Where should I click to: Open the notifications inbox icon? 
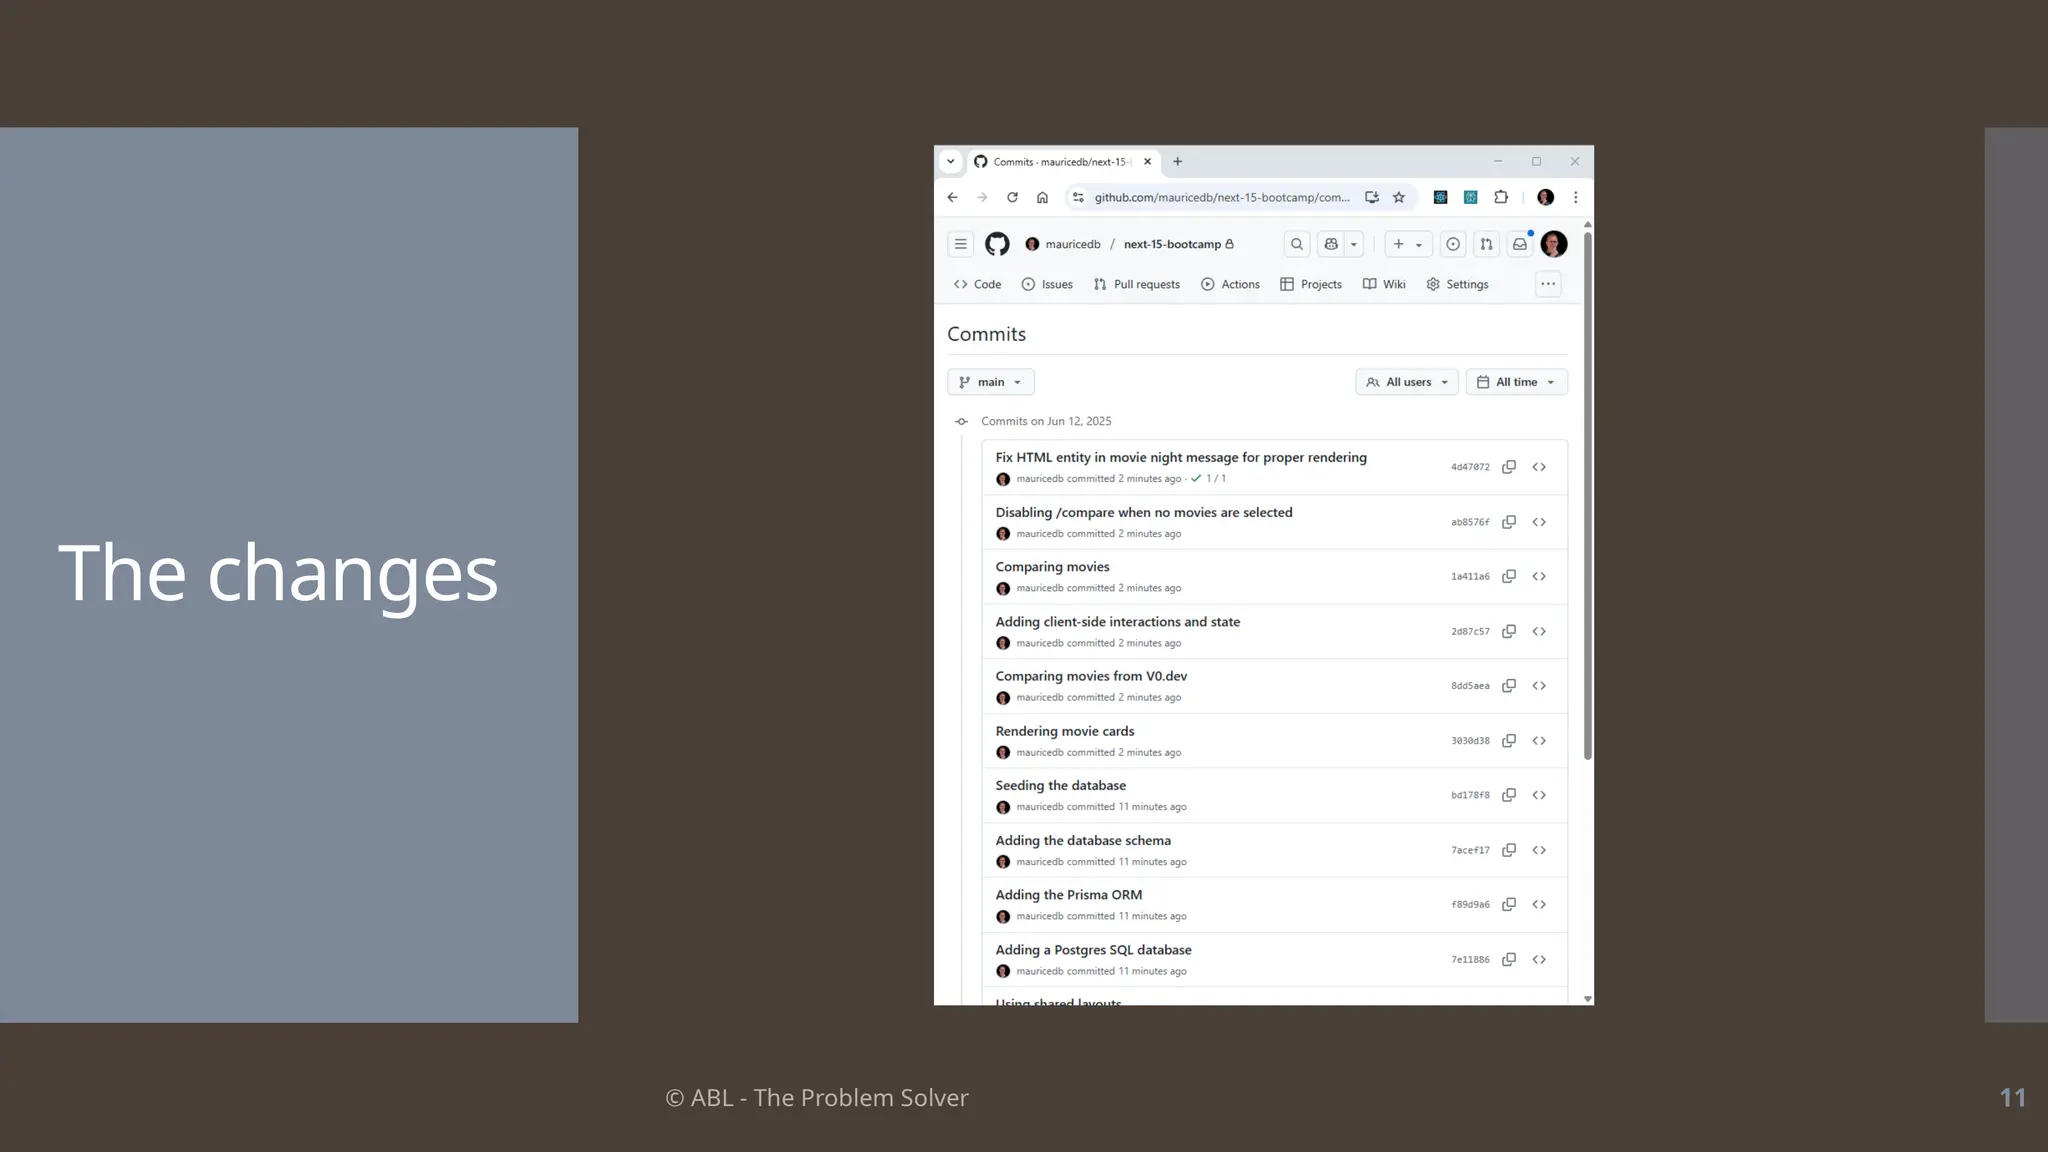coord(1519,244)
